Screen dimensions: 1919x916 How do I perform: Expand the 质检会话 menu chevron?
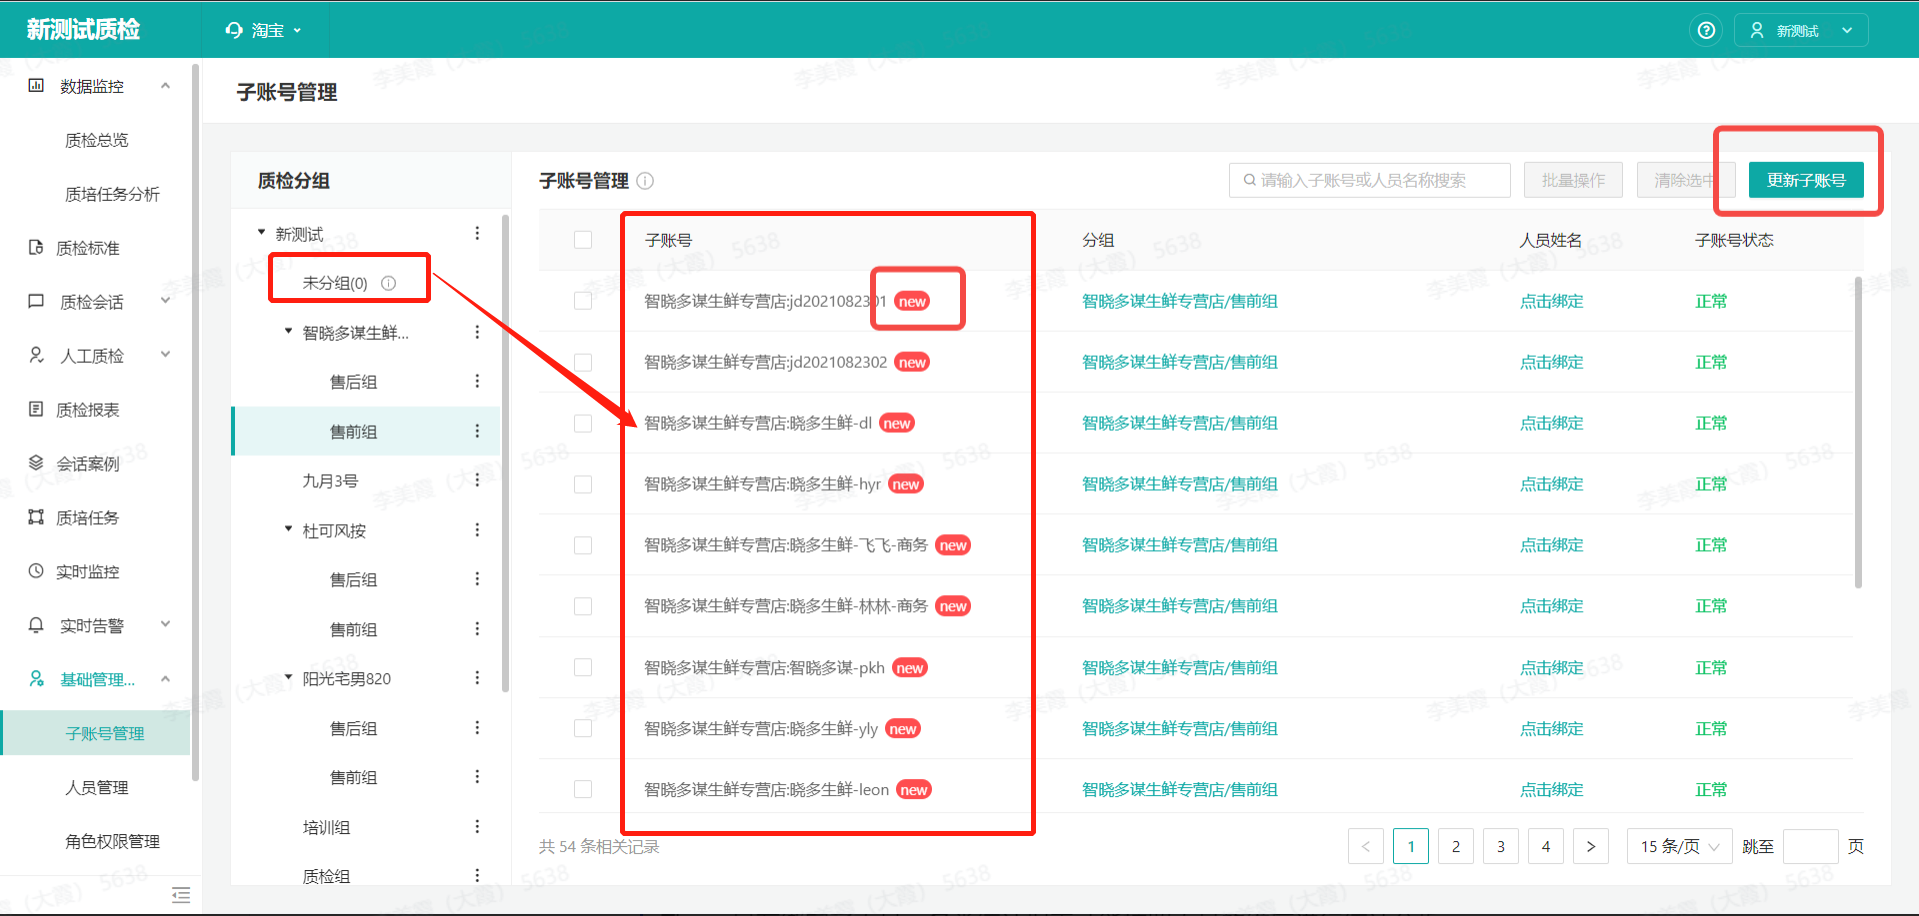(x=166, y=300)
